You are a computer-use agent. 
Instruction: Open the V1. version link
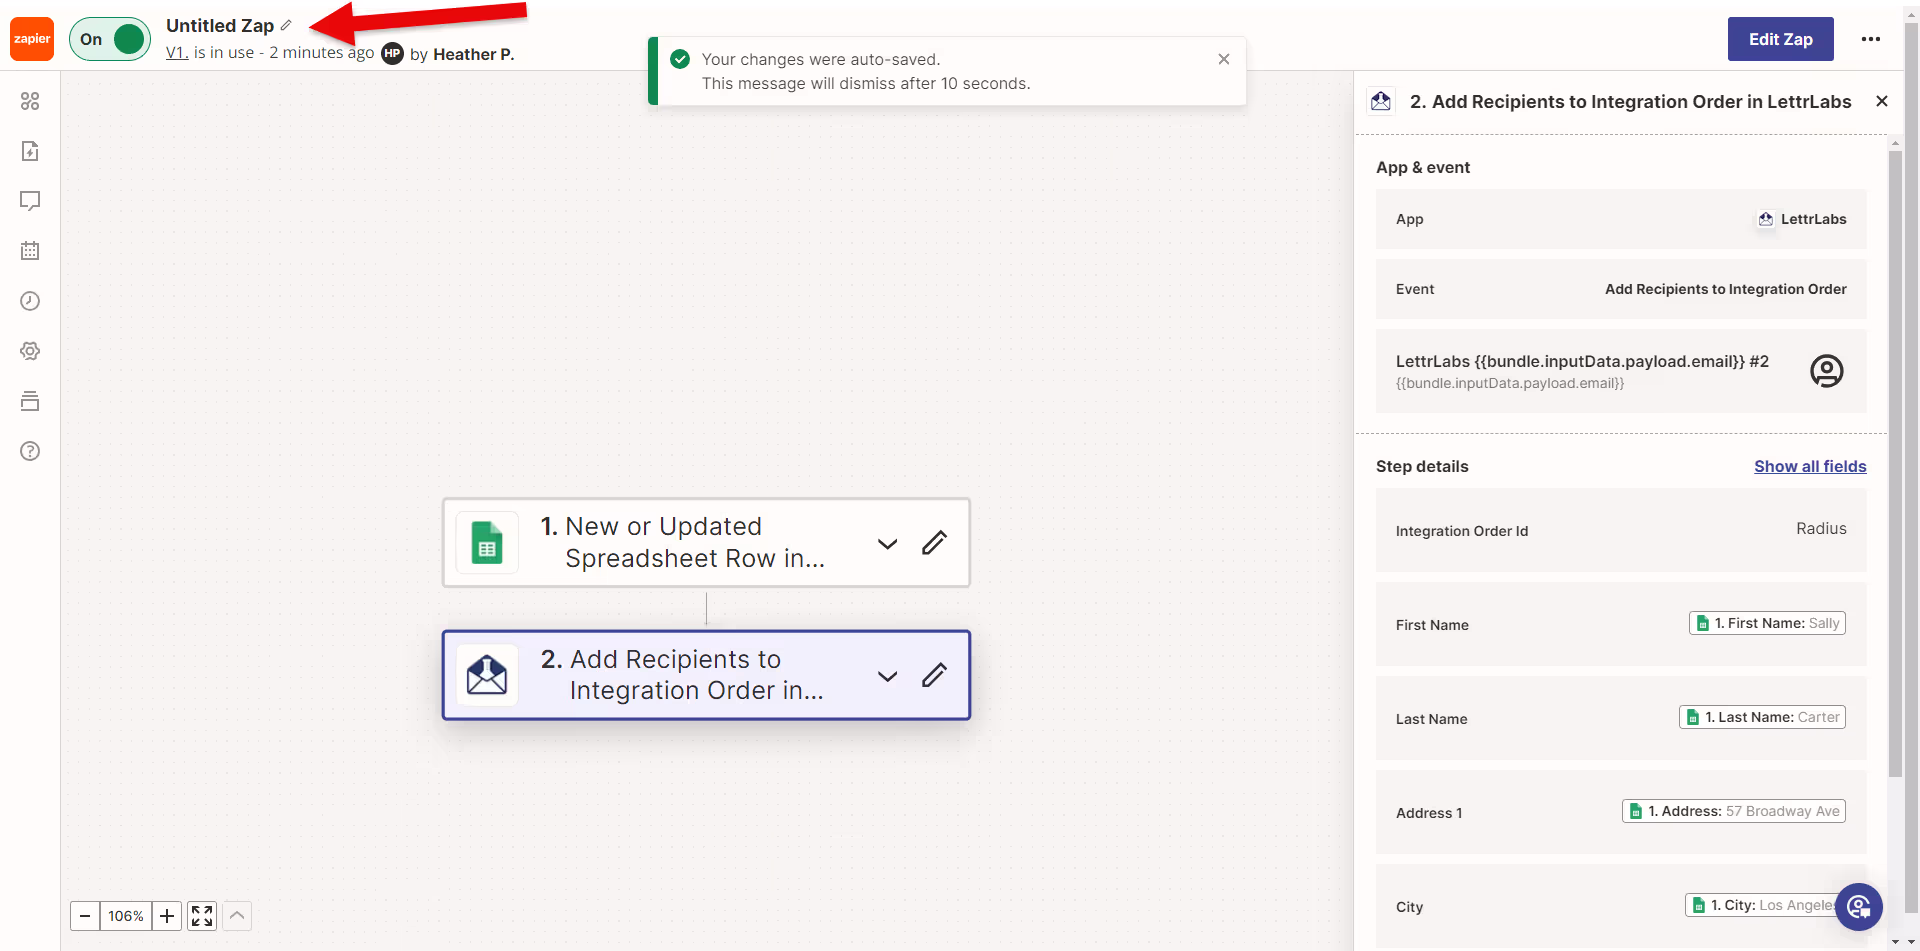coord(177,53)
